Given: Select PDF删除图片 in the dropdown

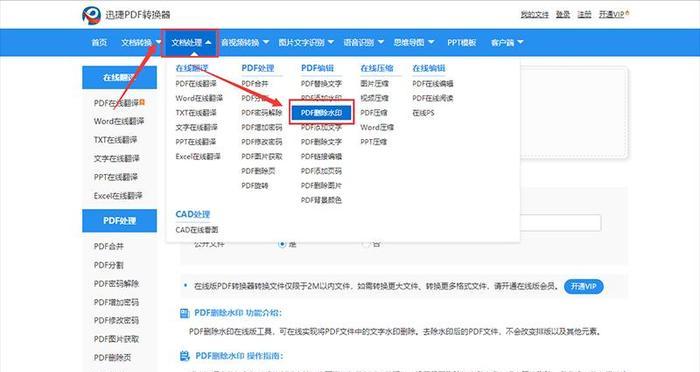Looking at the screenshot, I should click(x=321, y=185).
